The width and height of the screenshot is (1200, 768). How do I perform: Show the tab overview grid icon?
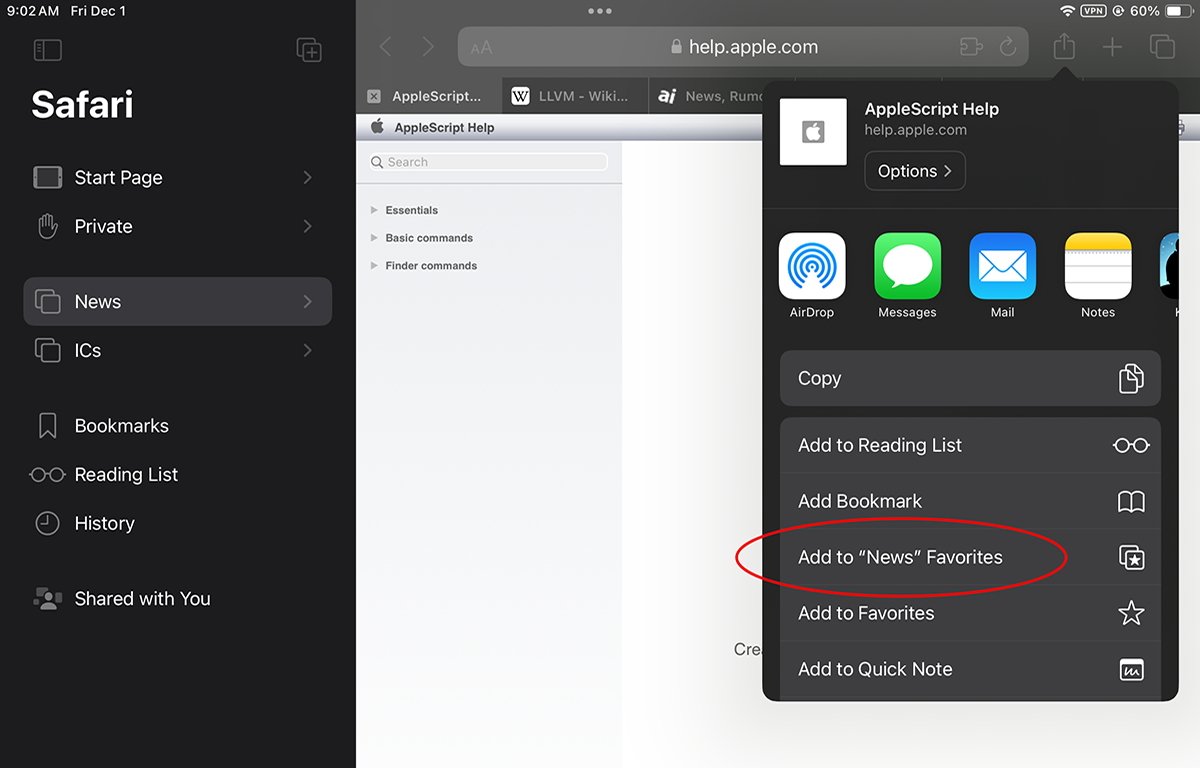pyautogui.click(x=1162, y=47)
